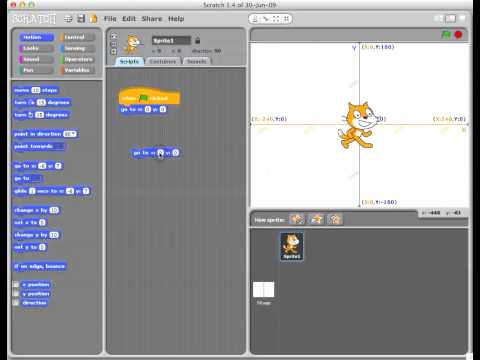480x360 pixels.
Task: Select the Pen block category
Action: click(36, 70)
